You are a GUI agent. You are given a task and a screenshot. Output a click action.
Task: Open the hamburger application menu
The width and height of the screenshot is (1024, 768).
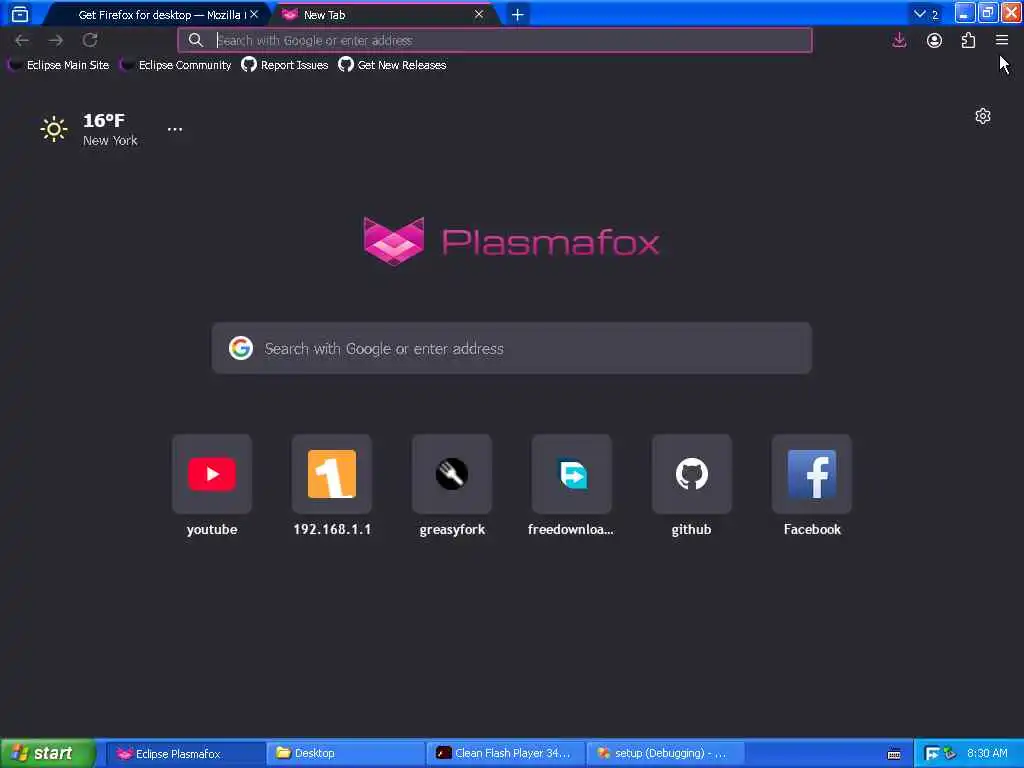pyautogui.click(x=1002, y=40)
